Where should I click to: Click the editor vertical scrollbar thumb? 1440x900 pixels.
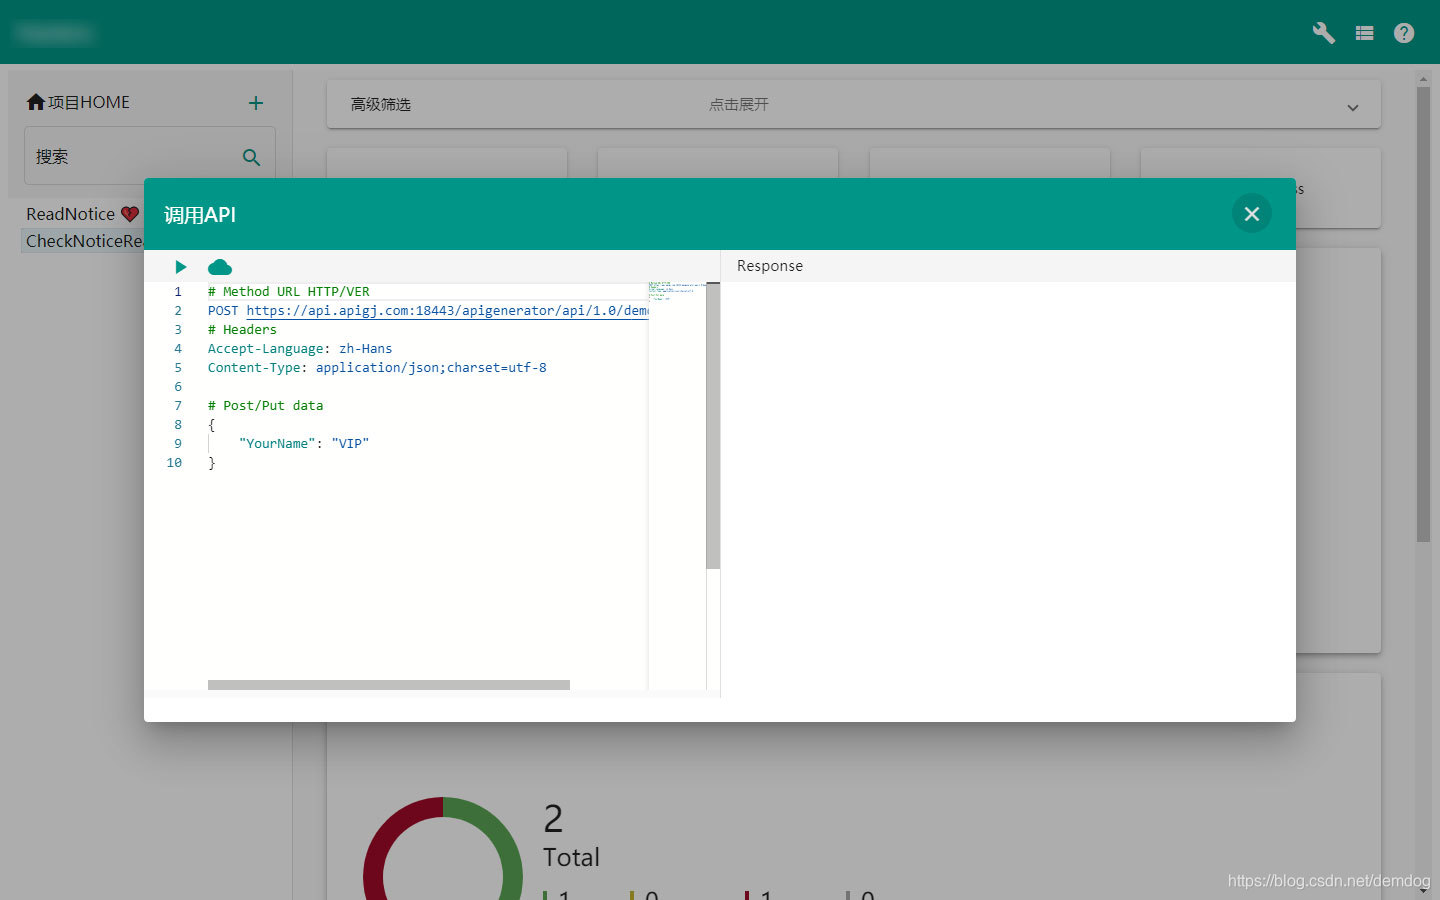coord(713,426)
